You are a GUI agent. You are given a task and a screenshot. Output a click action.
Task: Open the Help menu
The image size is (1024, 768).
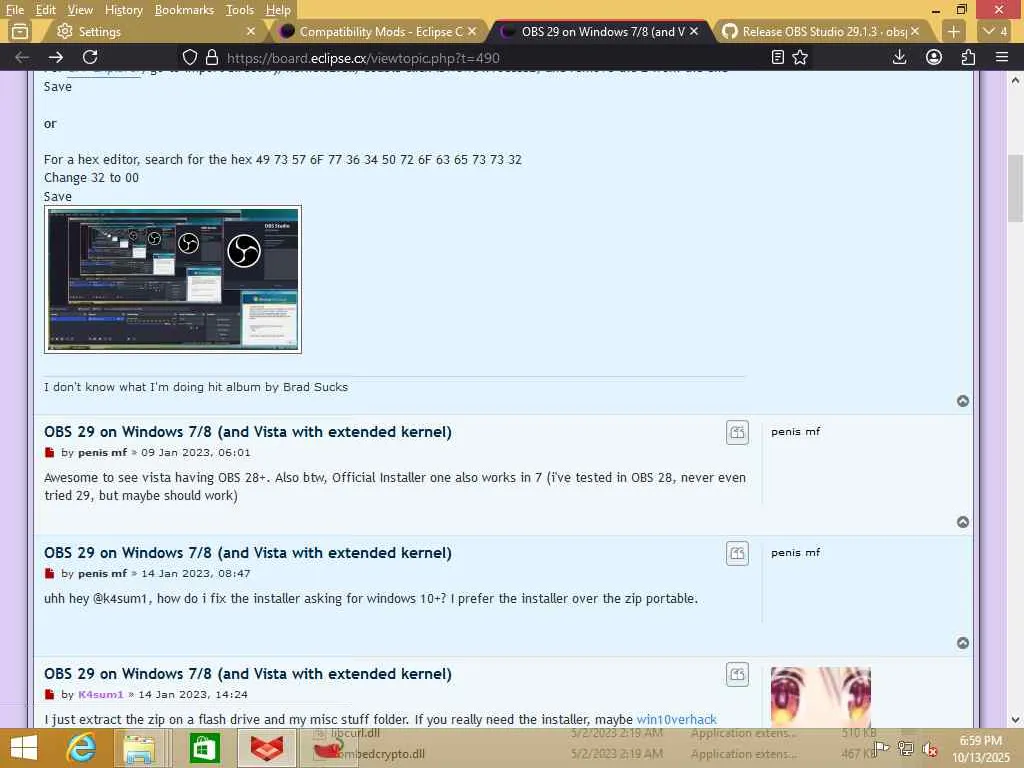[278, 10]
